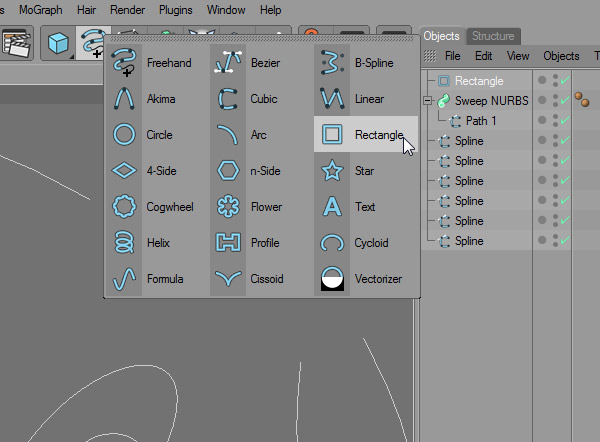The width and height of the screenshot is (600, 442).
Task: Switch to the Structure tab
Action: [493, 36]
